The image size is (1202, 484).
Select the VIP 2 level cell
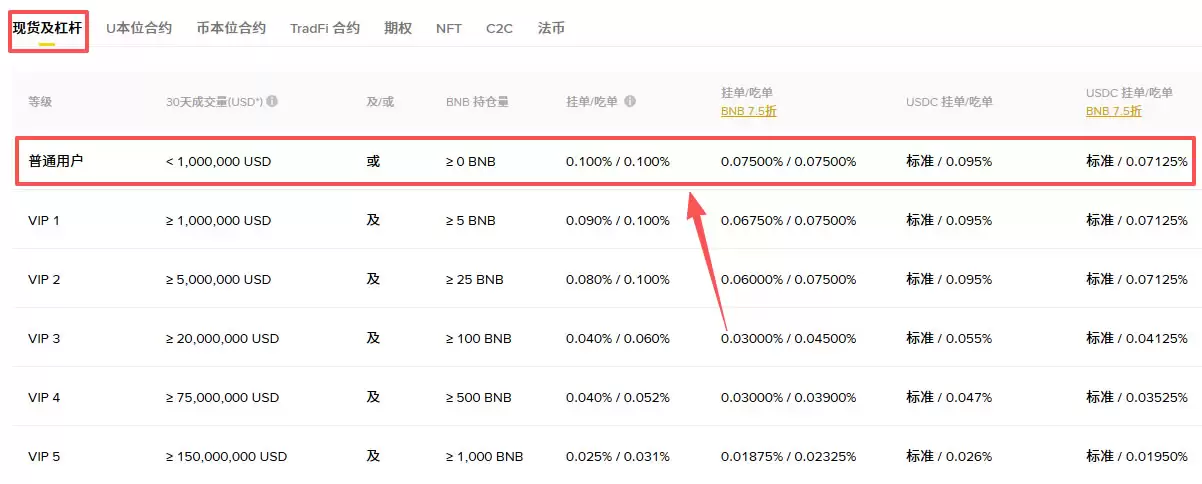(44, 279)
